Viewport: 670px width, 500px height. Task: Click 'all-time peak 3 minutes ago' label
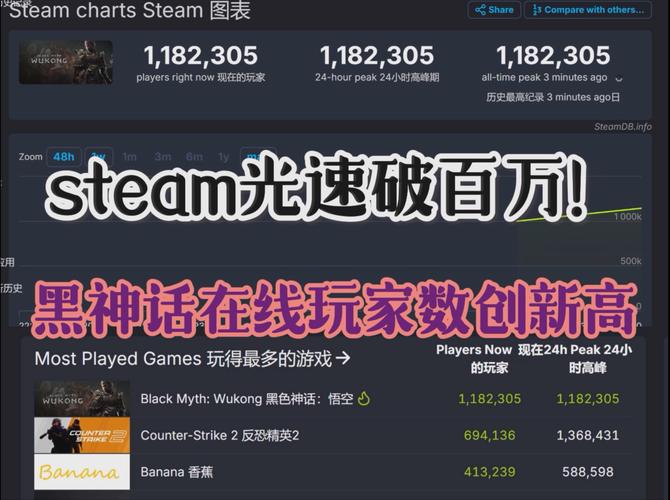(x=544, y=77)
